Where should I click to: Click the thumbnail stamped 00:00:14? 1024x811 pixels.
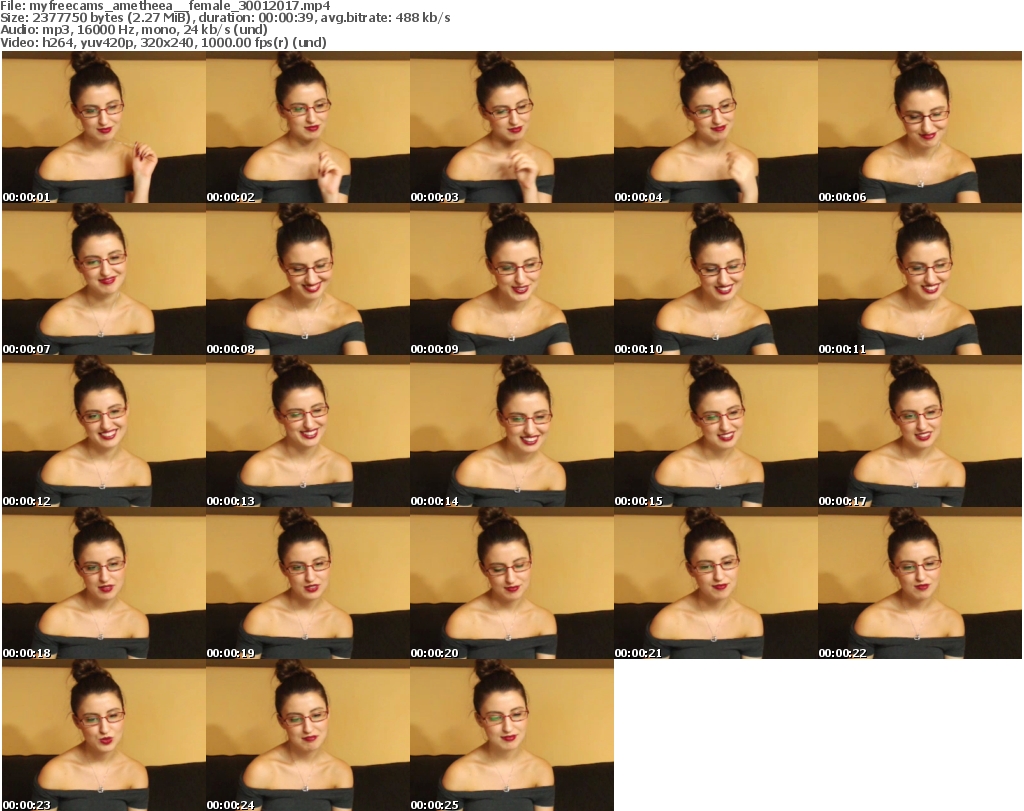pos(511,432)
